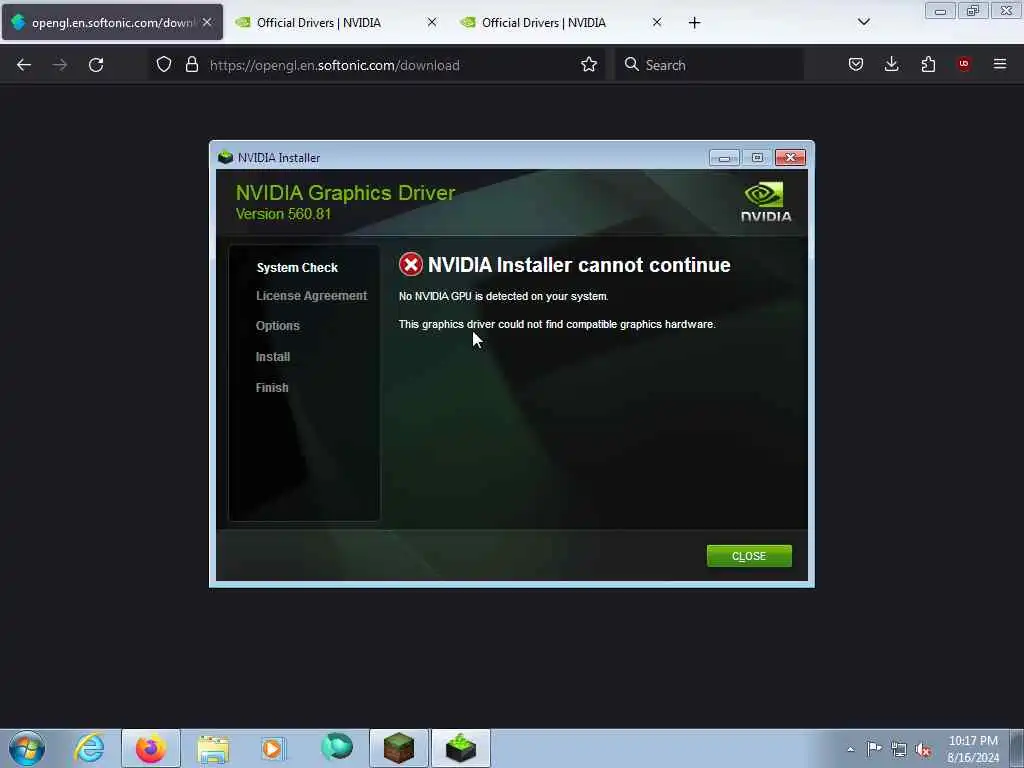Open the list all tabs dropdown
This screenshot has width=1024, height=768.
[863, 22]
